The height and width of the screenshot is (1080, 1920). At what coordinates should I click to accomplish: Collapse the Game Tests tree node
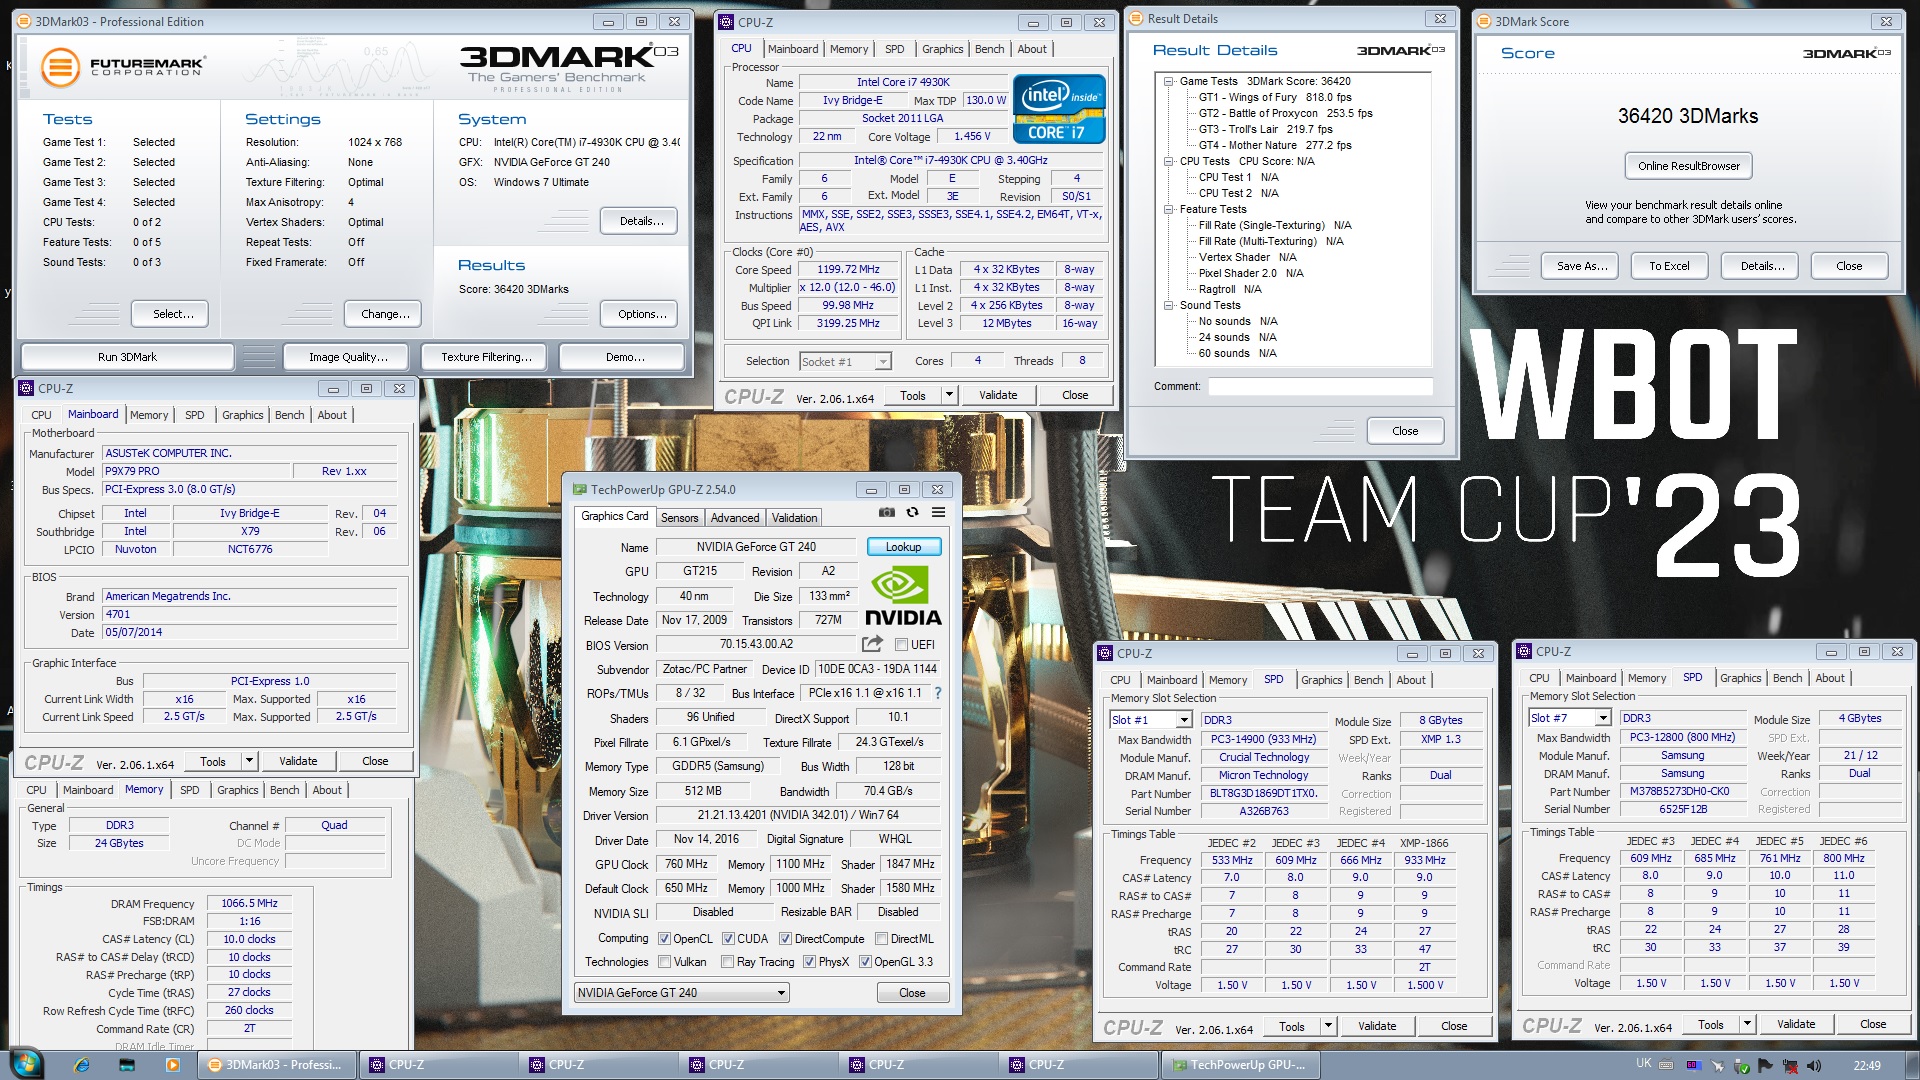(x=1168, y=81)
